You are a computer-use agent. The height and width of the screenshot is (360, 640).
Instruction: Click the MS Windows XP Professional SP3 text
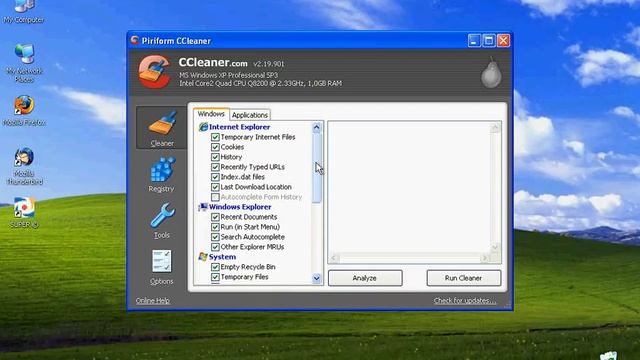point(228,75)
